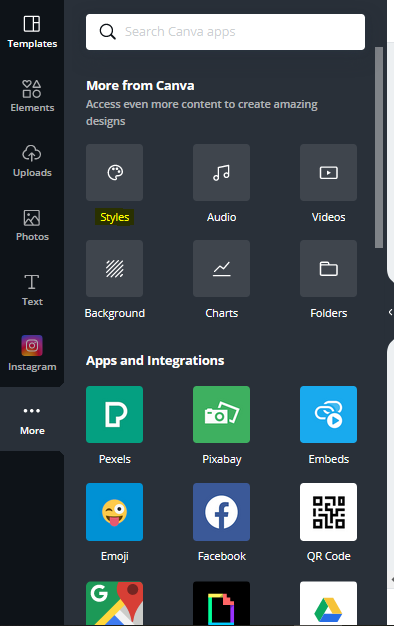Screen dimensions: 394x626
Task: Click the Pexels label
Action: (115, 459)
